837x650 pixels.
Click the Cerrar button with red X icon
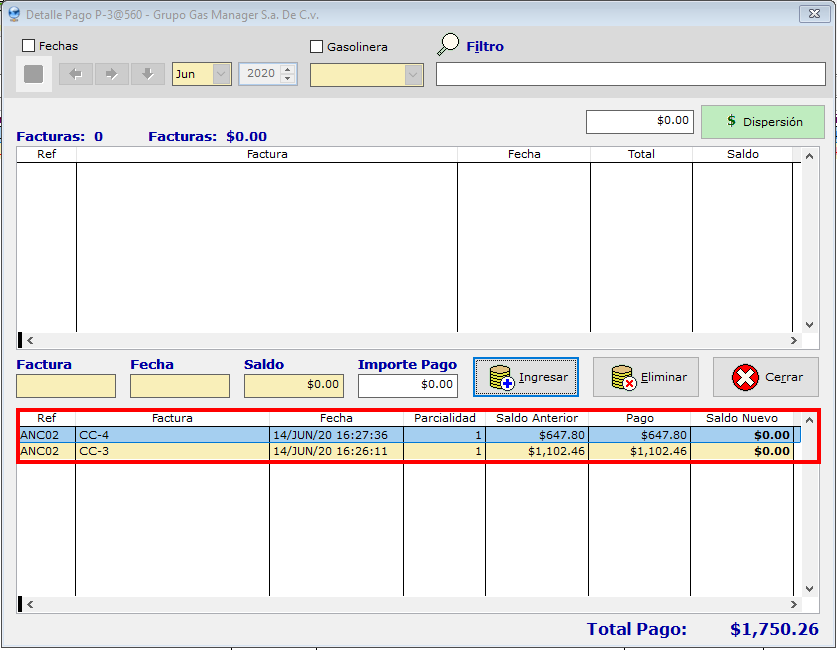765,377
